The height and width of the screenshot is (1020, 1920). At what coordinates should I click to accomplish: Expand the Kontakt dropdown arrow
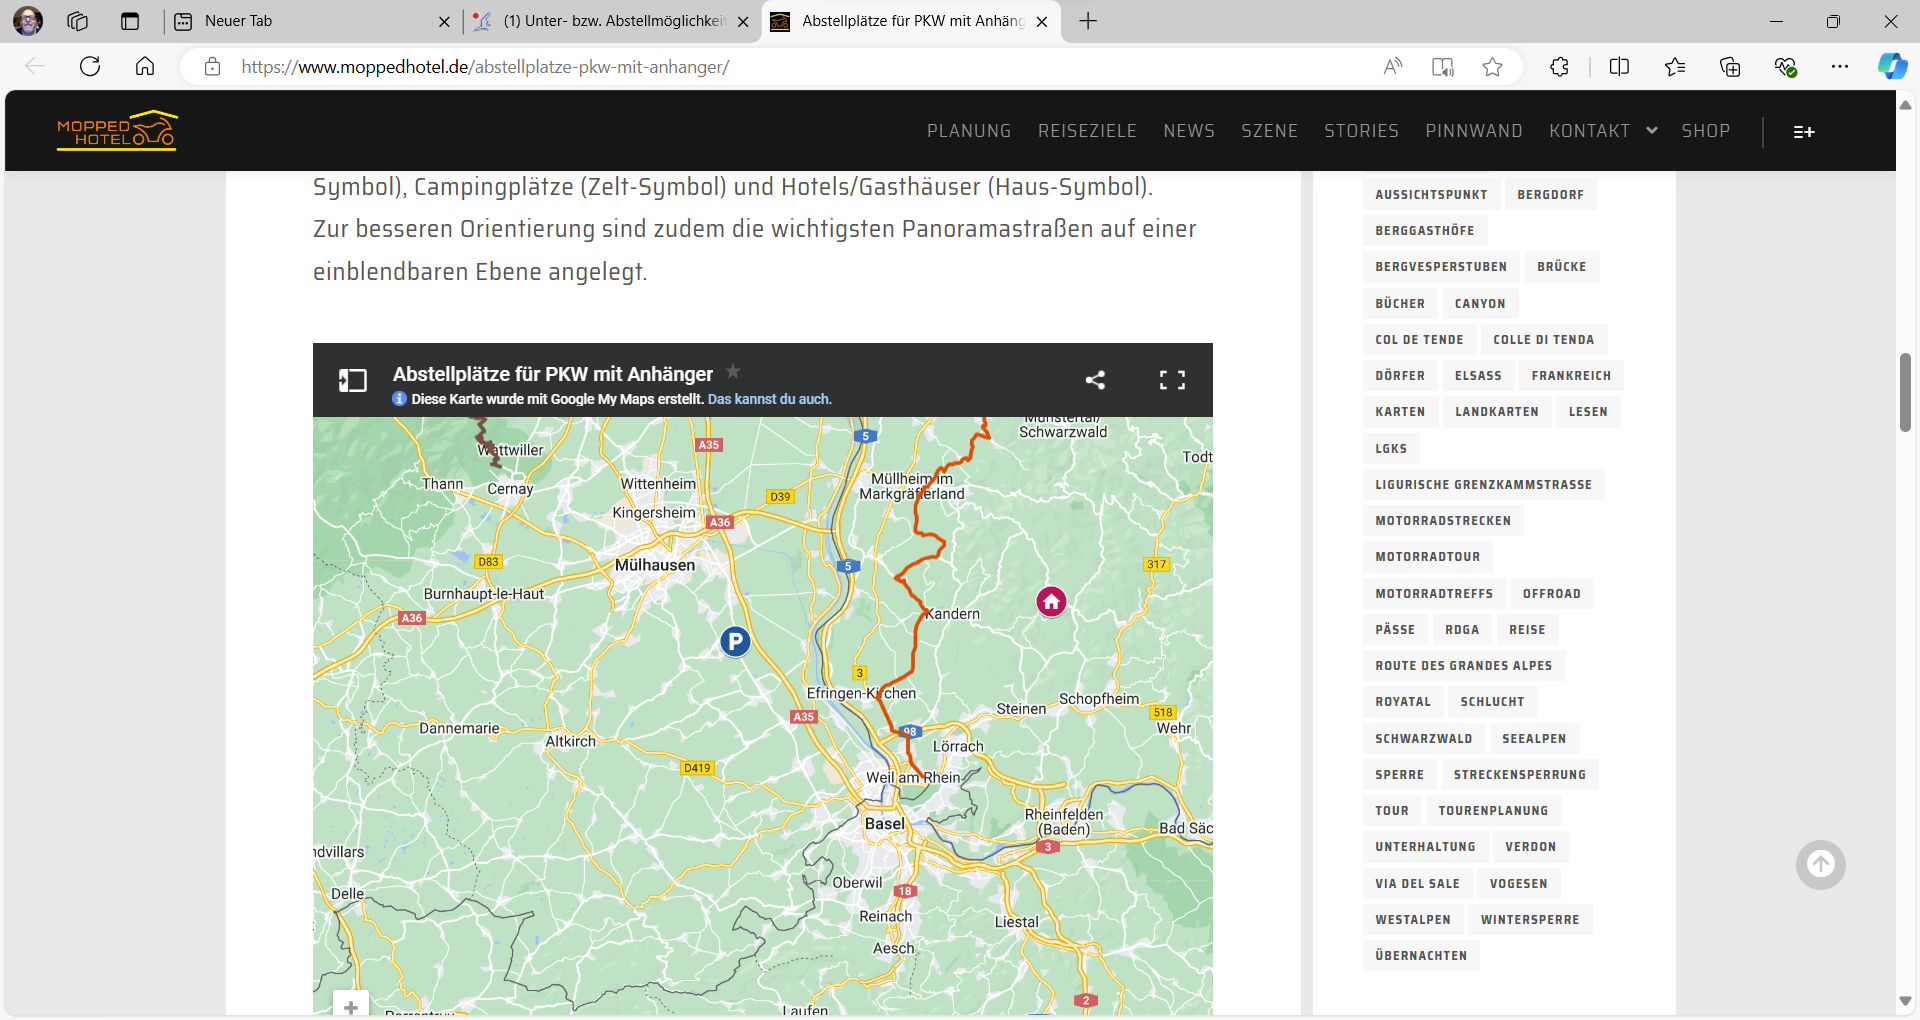1652,131
